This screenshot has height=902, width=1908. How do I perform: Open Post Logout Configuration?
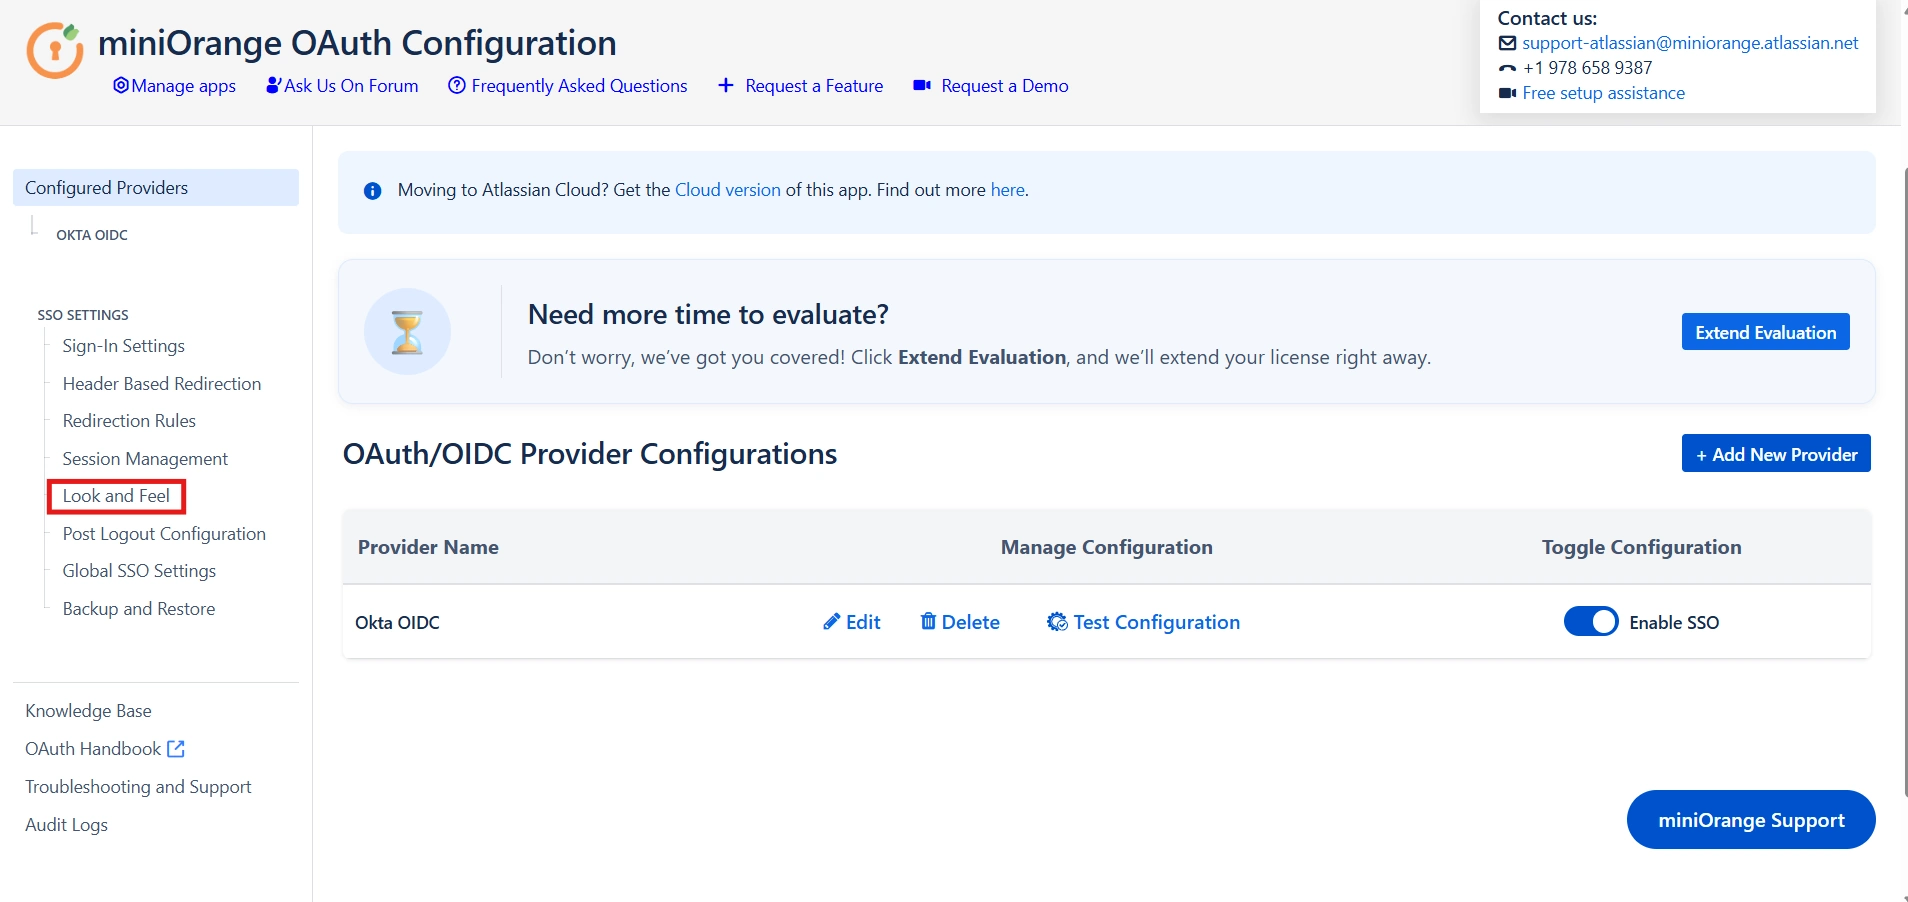(164, 534)
